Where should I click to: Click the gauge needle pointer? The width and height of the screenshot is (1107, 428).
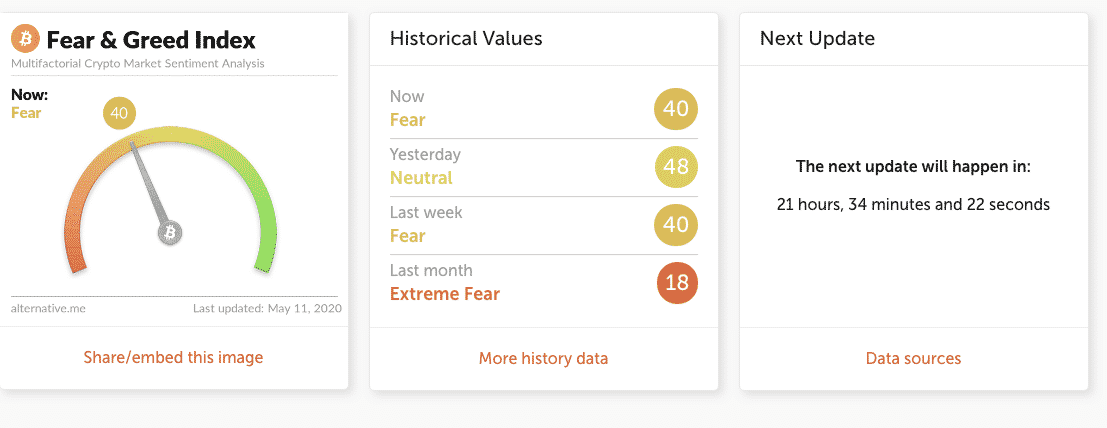(148, 182)
